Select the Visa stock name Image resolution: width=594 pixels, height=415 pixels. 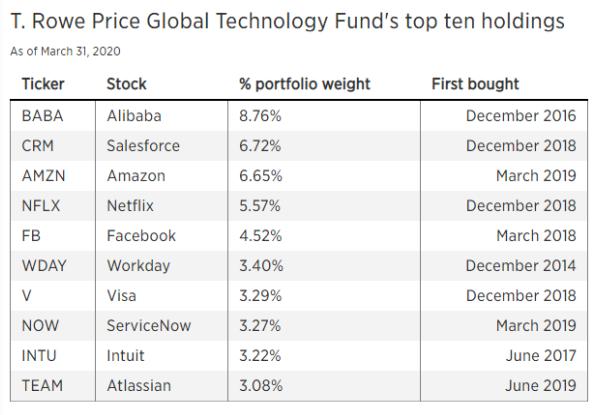coord(121,296)
